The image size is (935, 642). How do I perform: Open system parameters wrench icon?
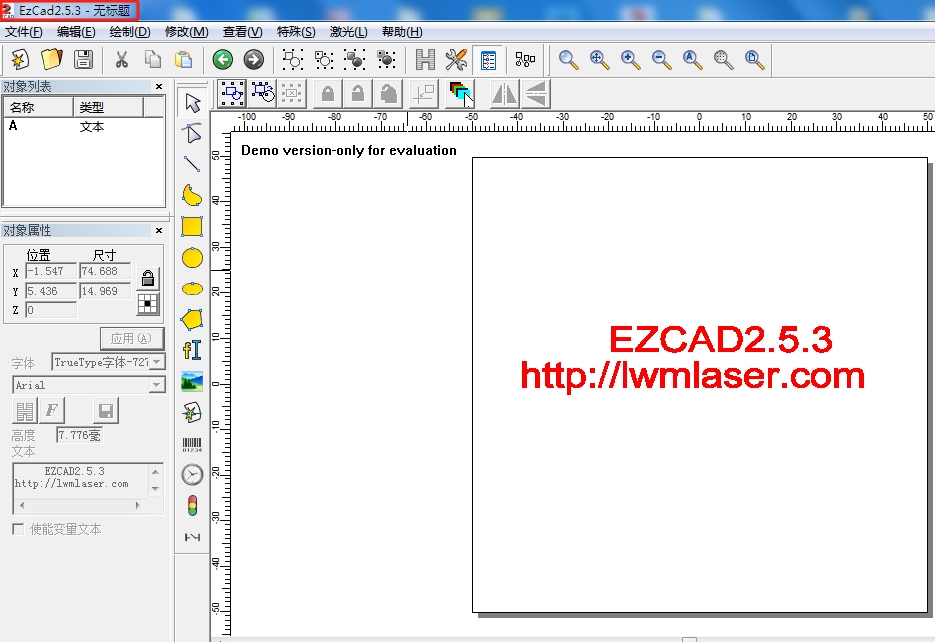coord(456,60)
